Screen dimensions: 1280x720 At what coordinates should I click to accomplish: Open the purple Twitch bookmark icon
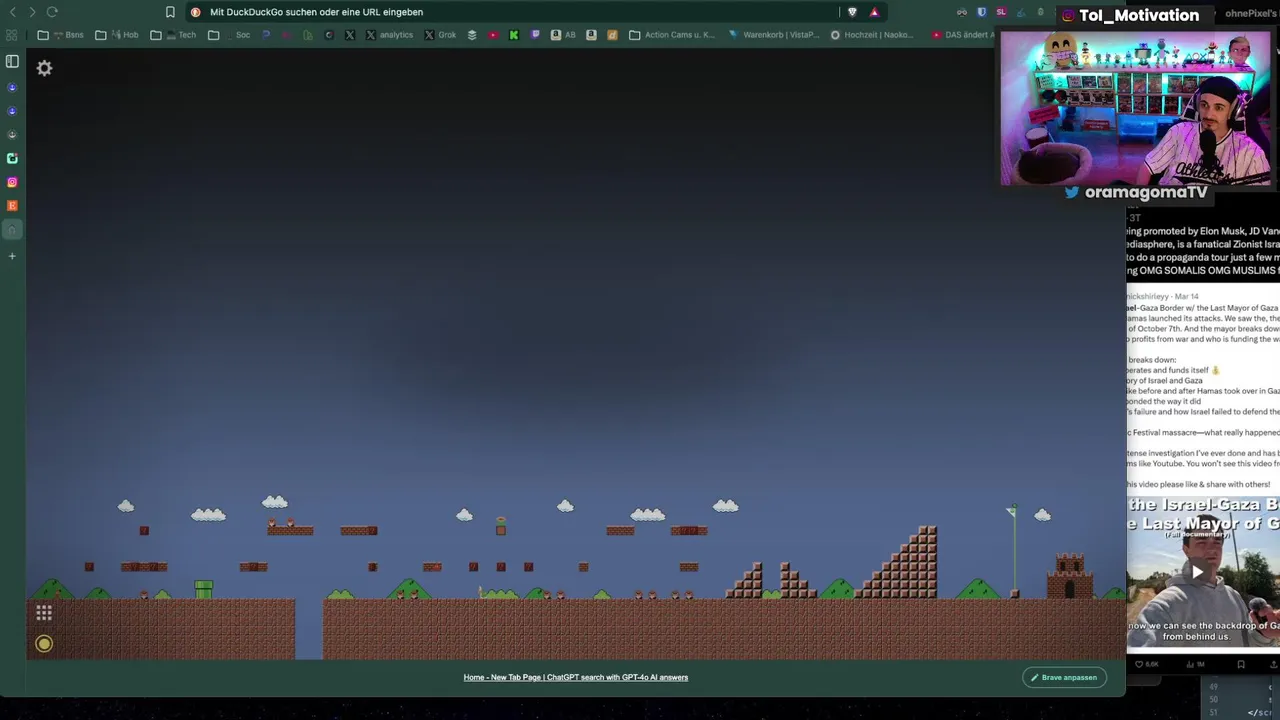pyautogui.click(x=535, y=35)
